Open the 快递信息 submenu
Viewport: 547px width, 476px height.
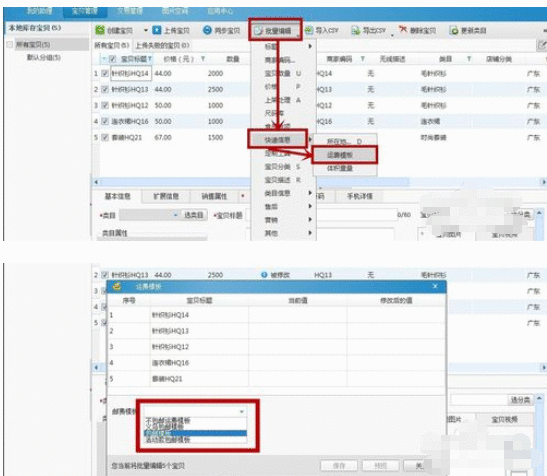coord(278,140)
